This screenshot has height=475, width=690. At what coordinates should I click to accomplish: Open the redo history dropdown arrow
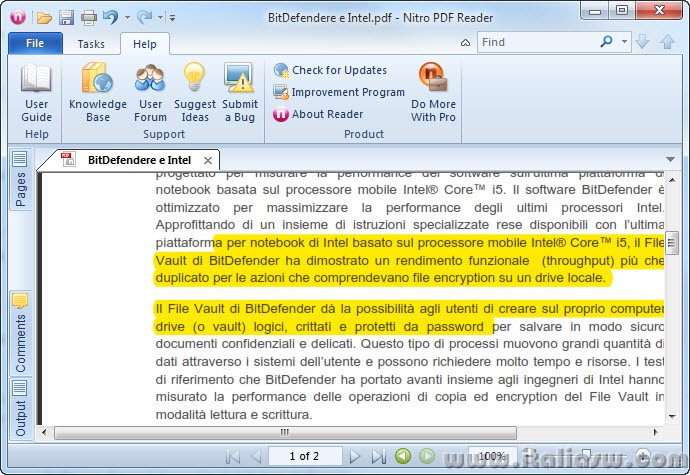tap(161, 18)
